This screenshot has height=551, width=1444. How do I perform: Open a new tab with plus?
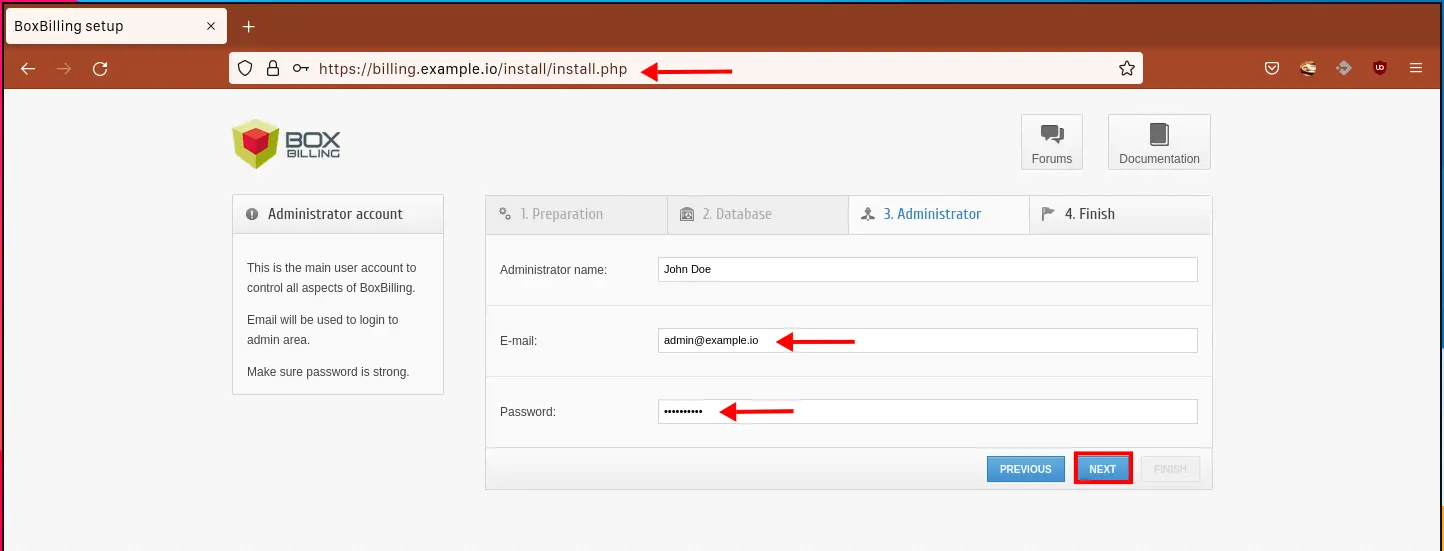[x=249, y=26]
